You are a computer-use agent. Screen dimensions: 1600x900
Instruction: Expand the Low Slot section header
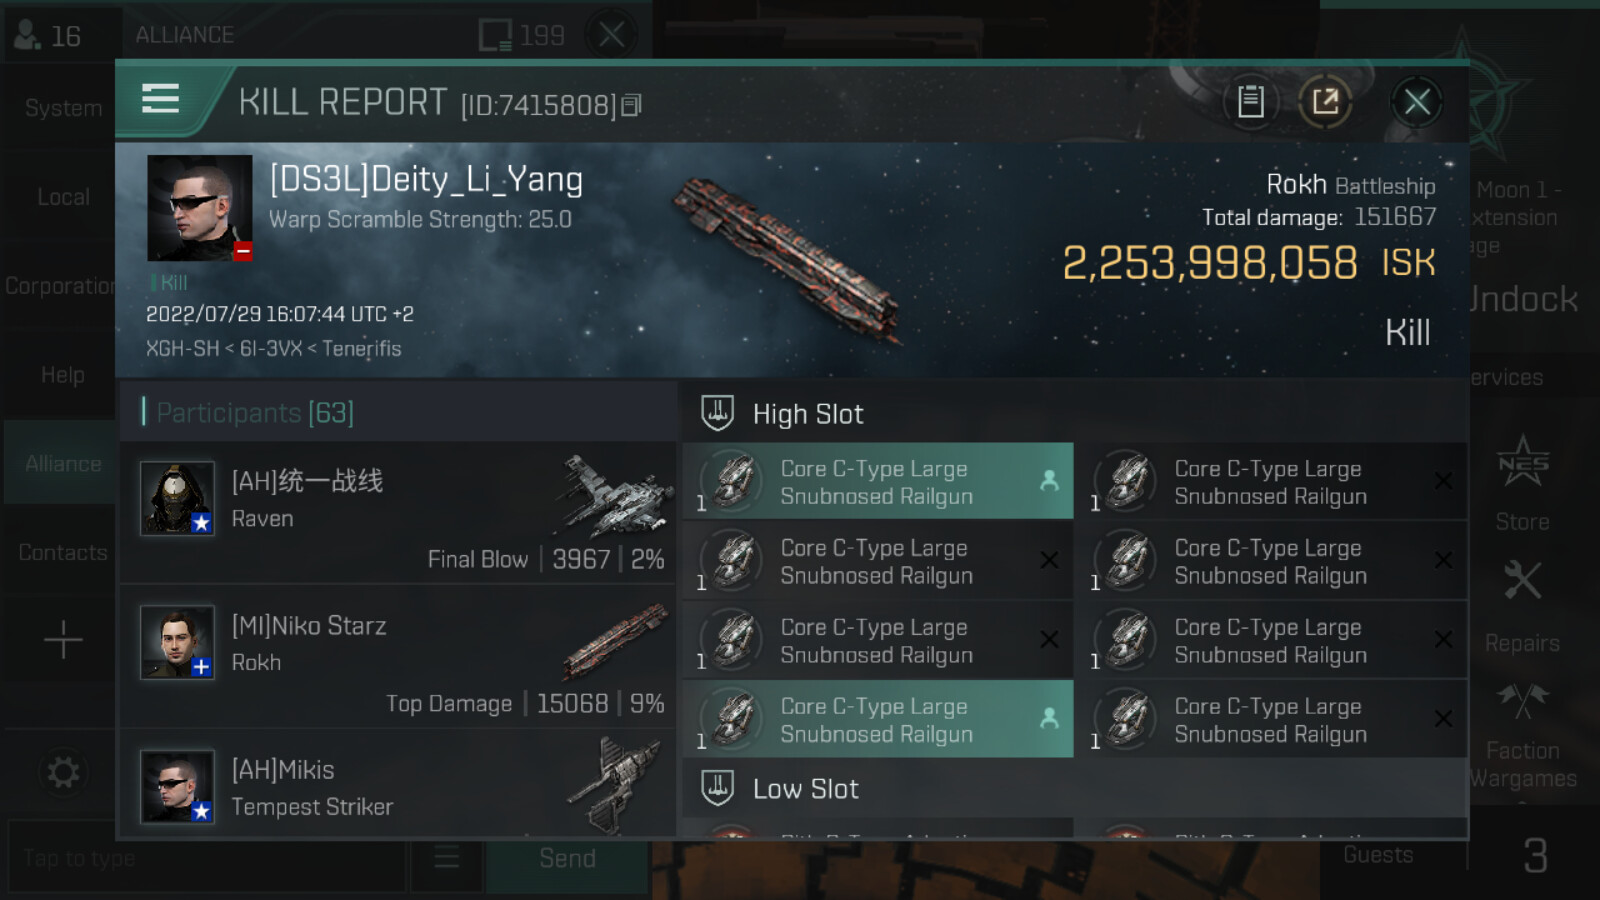tap(1075, 788)
